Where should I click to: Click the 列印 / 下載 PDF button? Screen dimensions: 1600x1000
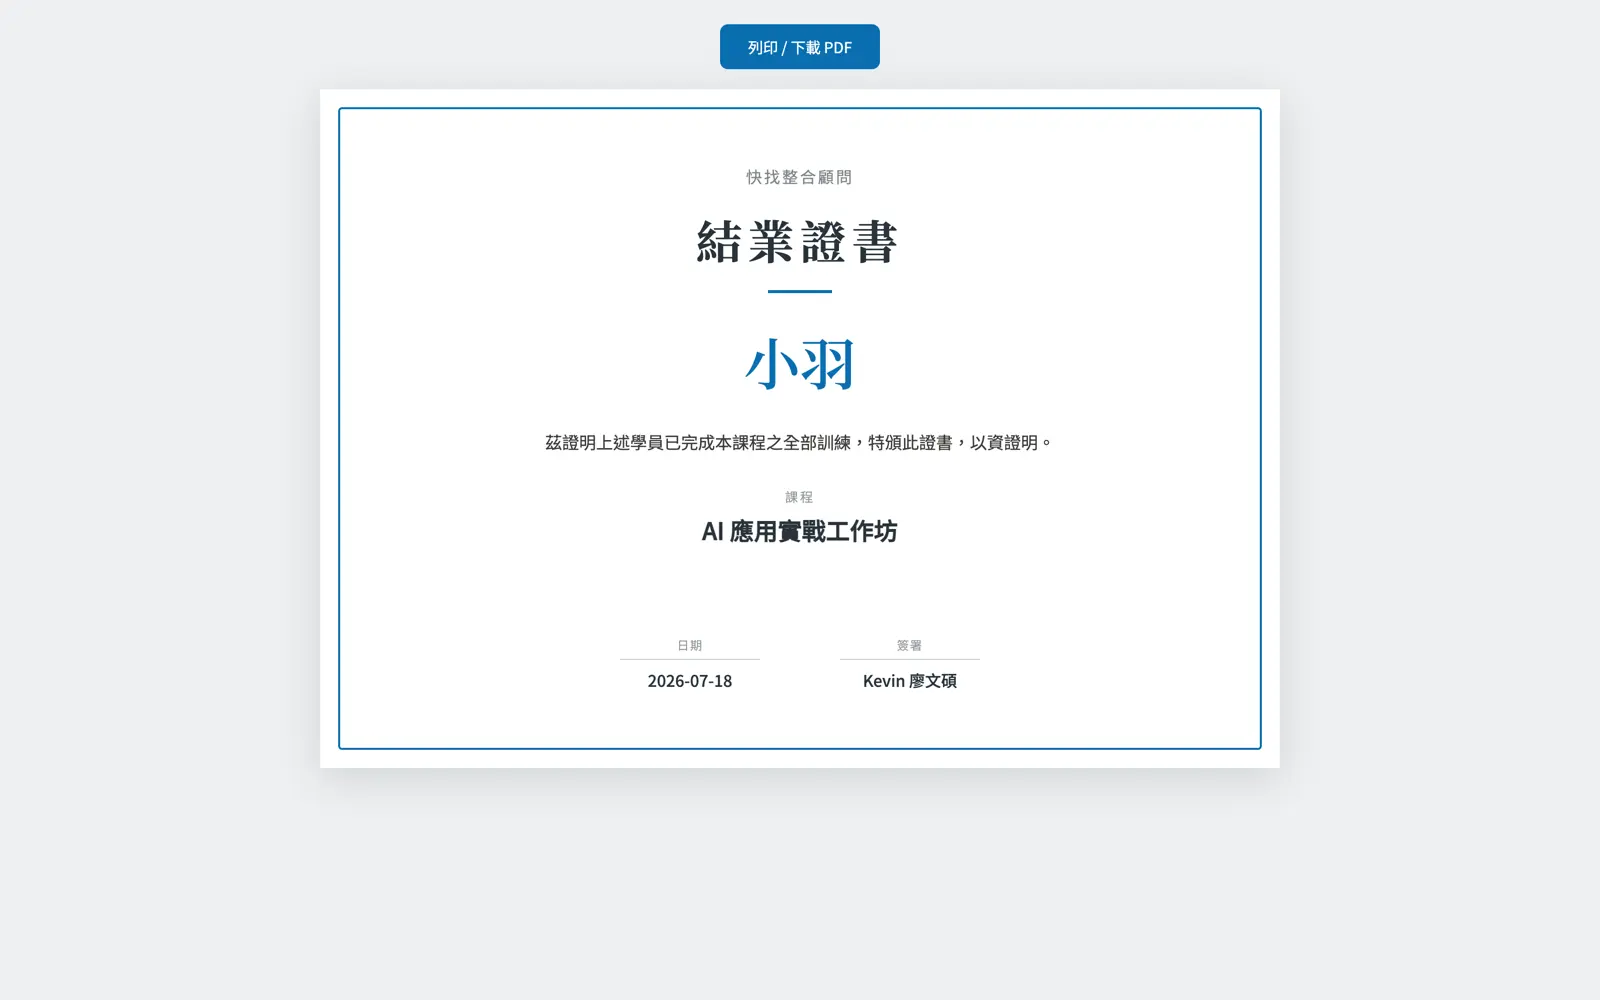point(799,47)
